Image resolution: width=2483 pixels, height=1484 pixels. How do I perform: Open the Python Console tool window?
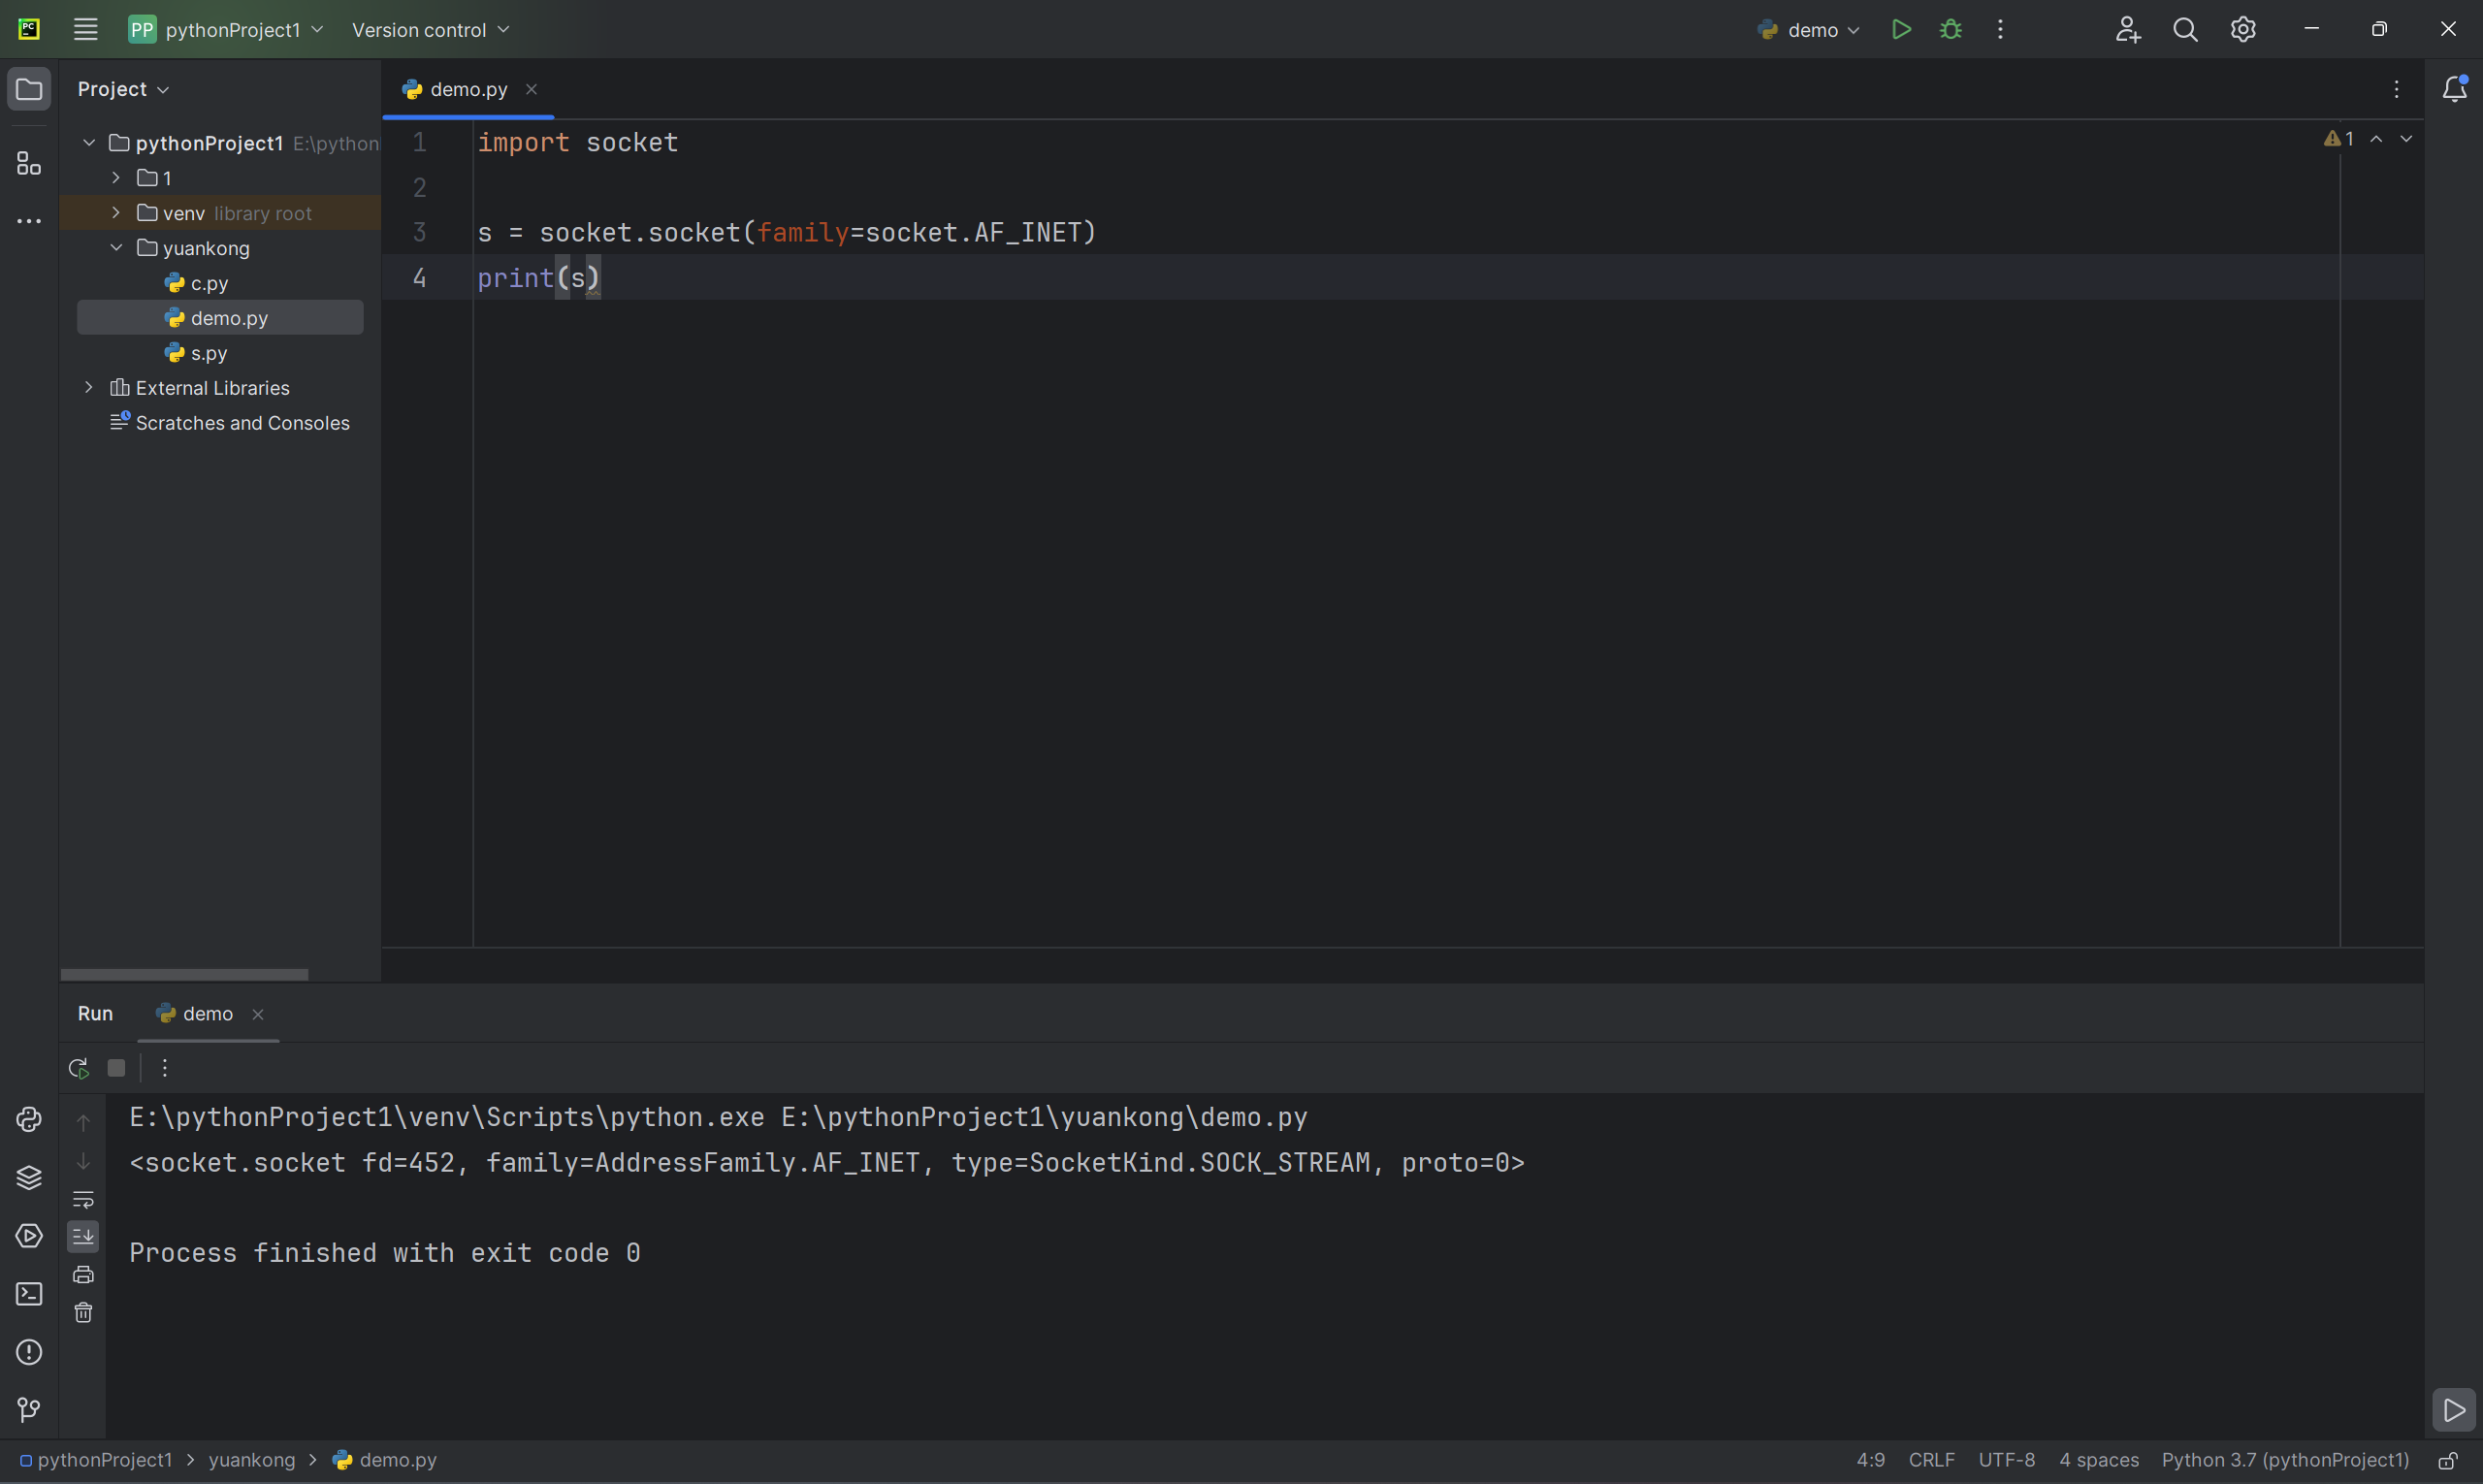[29, 1119]
